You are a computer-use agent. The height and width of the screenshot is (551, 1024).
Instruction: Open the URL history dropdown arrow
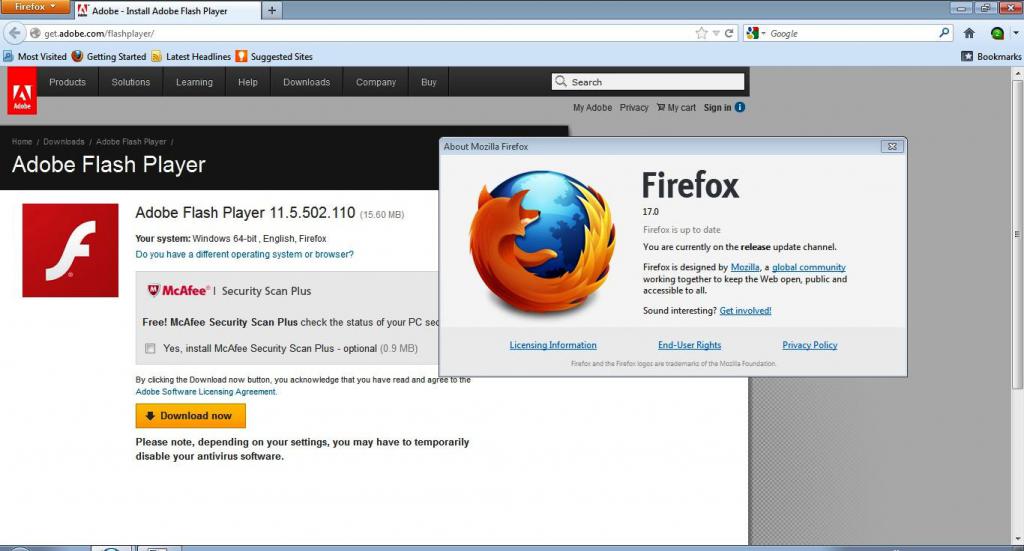(x=716, y=33)
